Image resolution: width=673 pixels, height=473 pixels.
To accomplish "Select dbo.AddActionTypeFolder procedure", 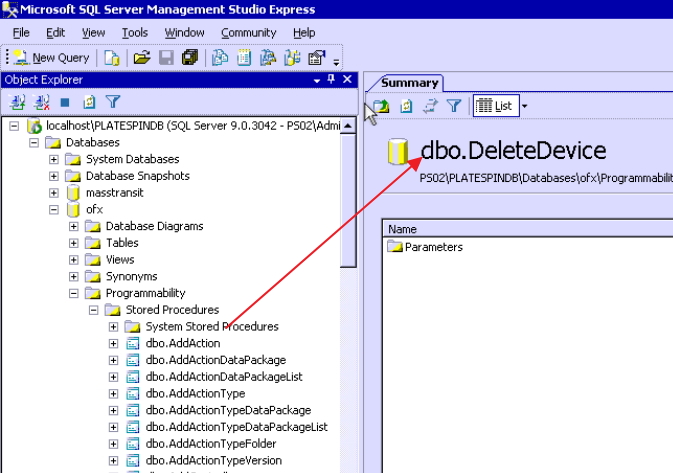I will [x=211, y=443].
